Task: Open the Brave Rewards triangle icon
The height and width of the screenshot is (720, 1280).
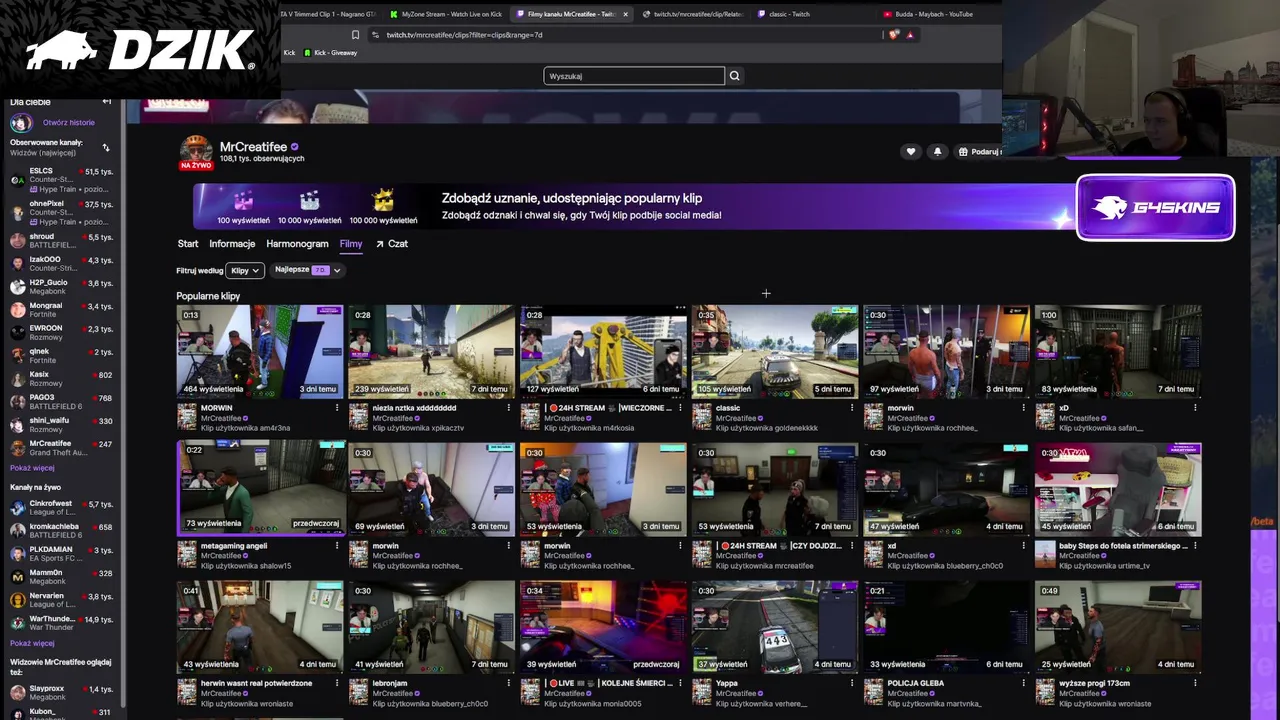Action: (x=910, y=35)
